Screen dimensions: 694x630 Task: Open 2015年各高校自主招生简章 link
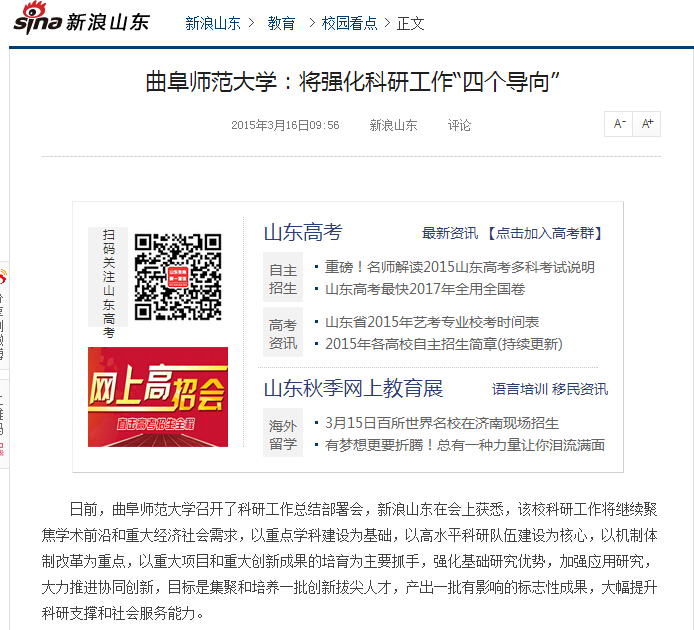[x=444, y=344]
